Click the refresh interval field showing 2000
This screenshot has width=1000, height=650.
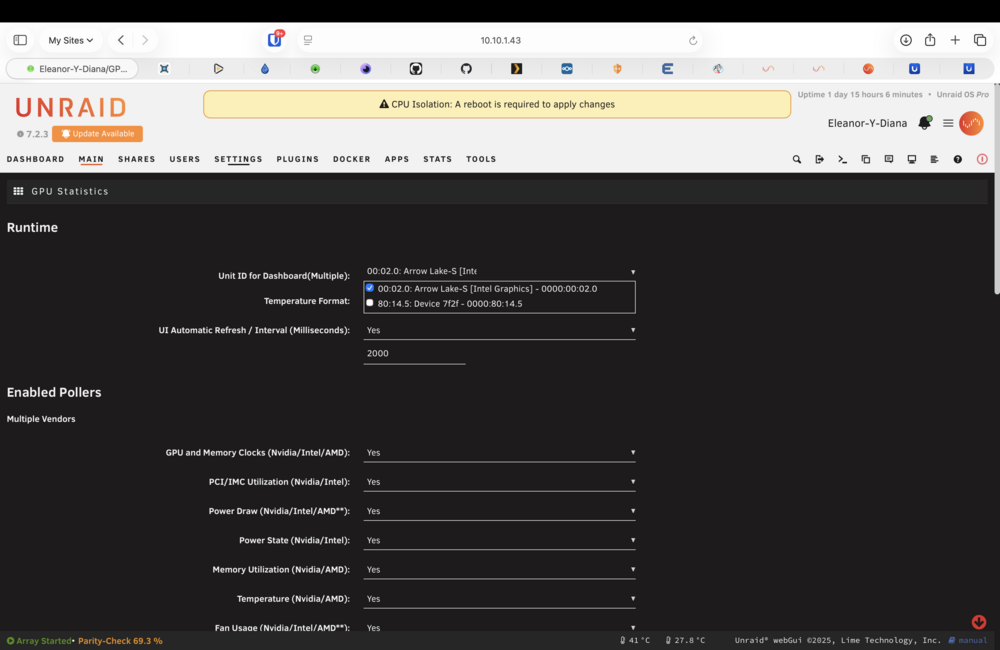click(415, 353)
